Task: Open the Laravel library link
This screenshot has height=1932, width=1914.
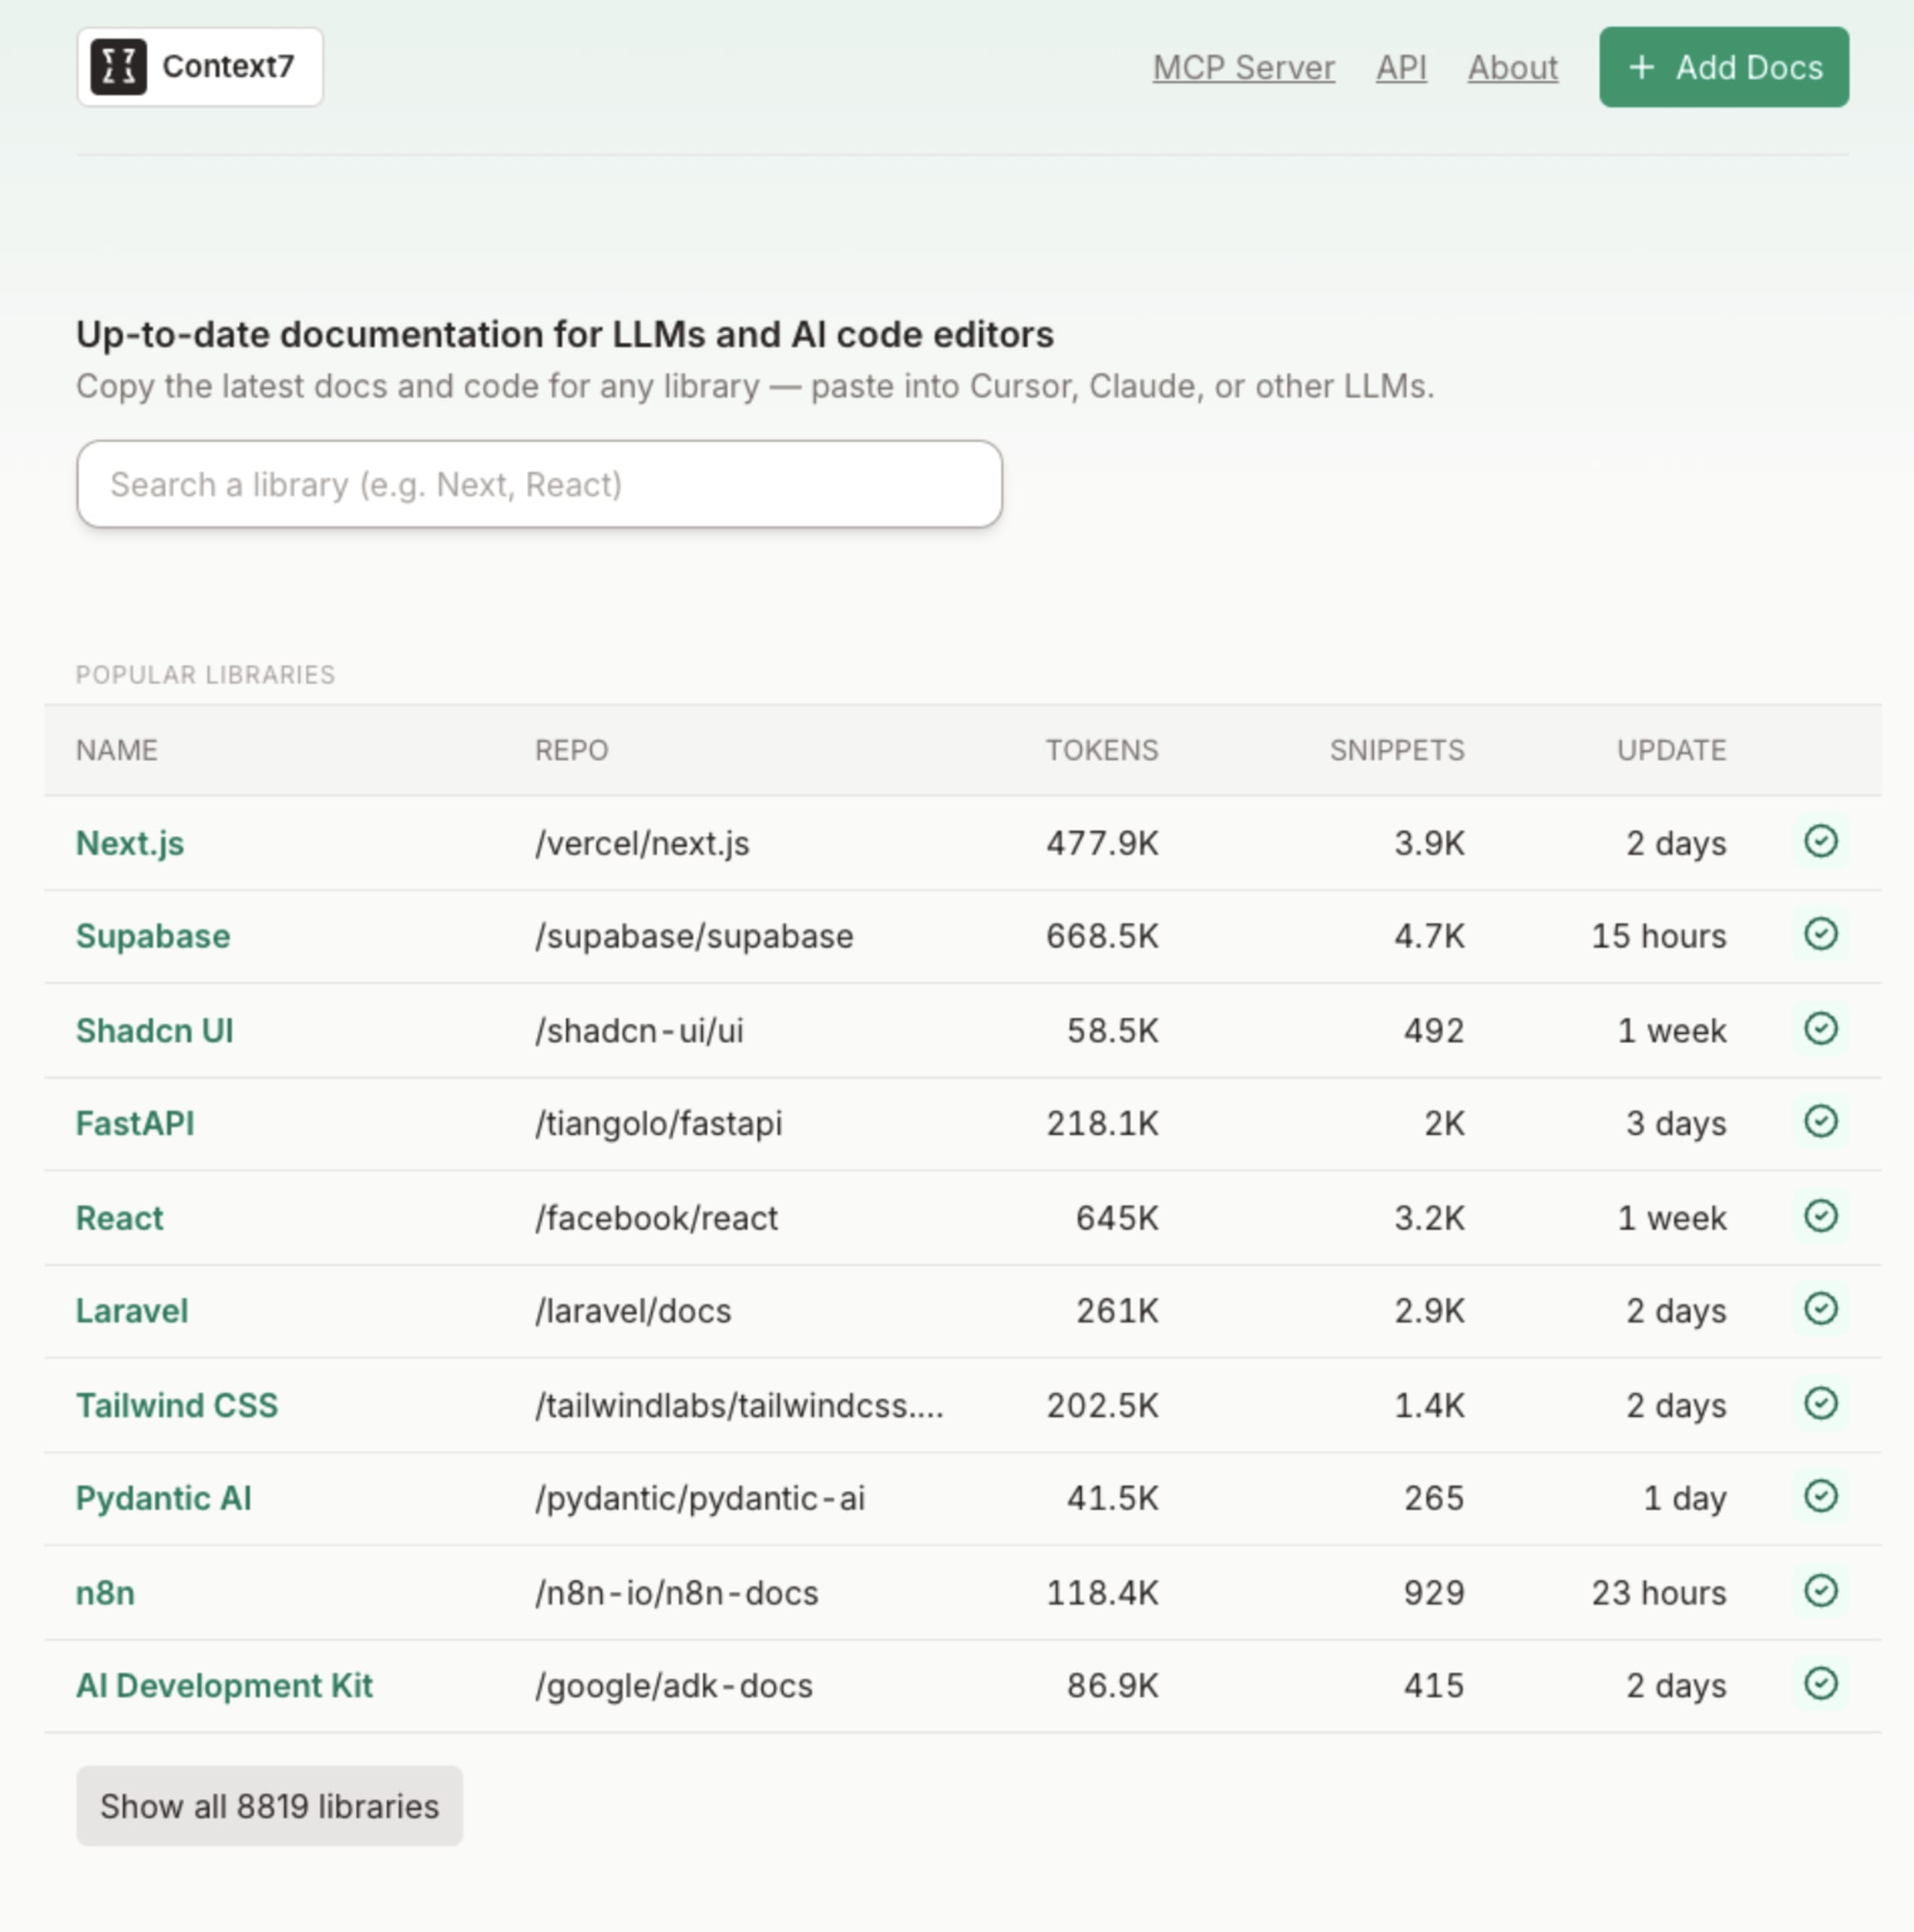Action: click(132, 1311)
